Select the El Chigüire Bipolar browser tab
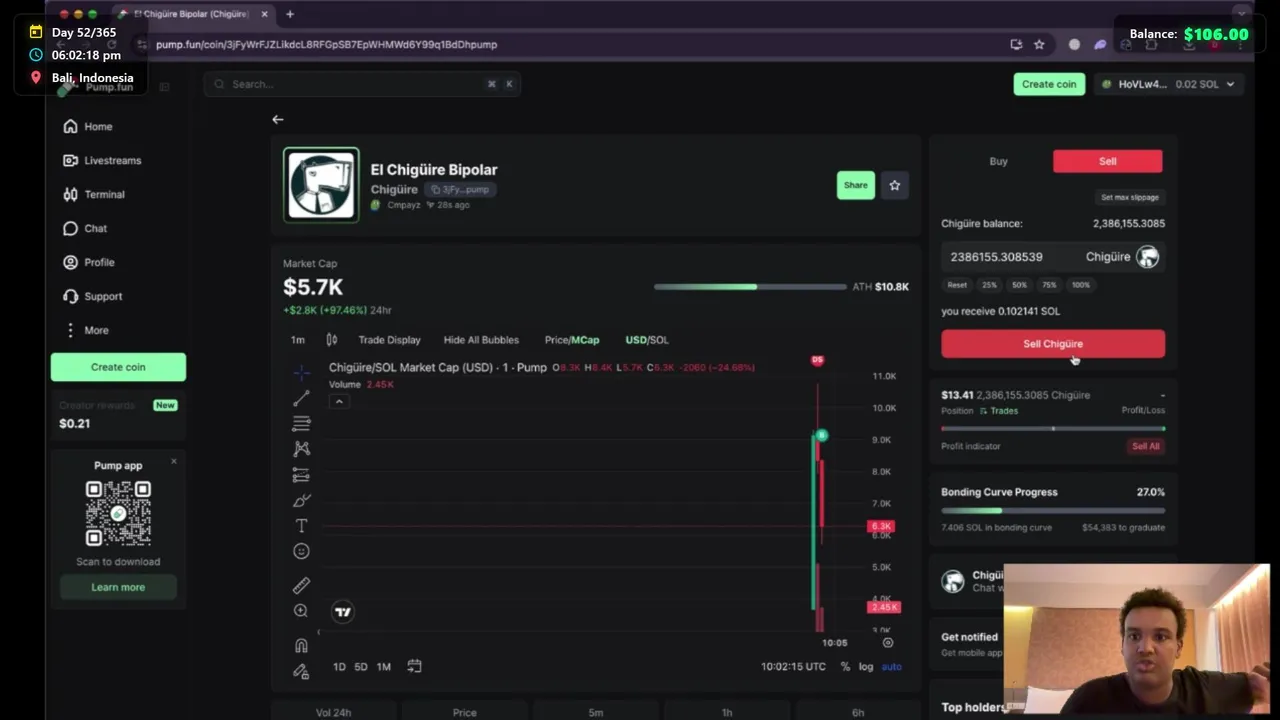The width and height of the screenshot is (1280, 720). tap(191, 14)
